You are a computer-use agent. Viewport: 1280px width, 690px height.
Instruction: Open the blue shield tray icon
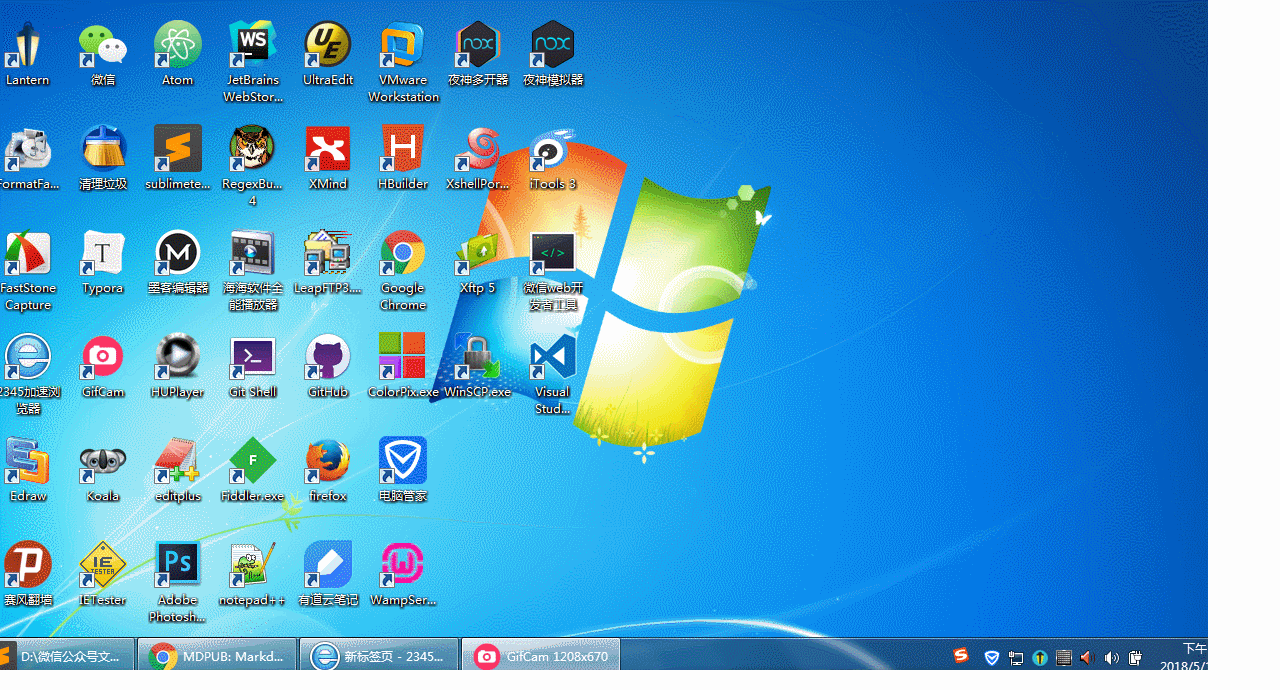(x=992, y=657)
